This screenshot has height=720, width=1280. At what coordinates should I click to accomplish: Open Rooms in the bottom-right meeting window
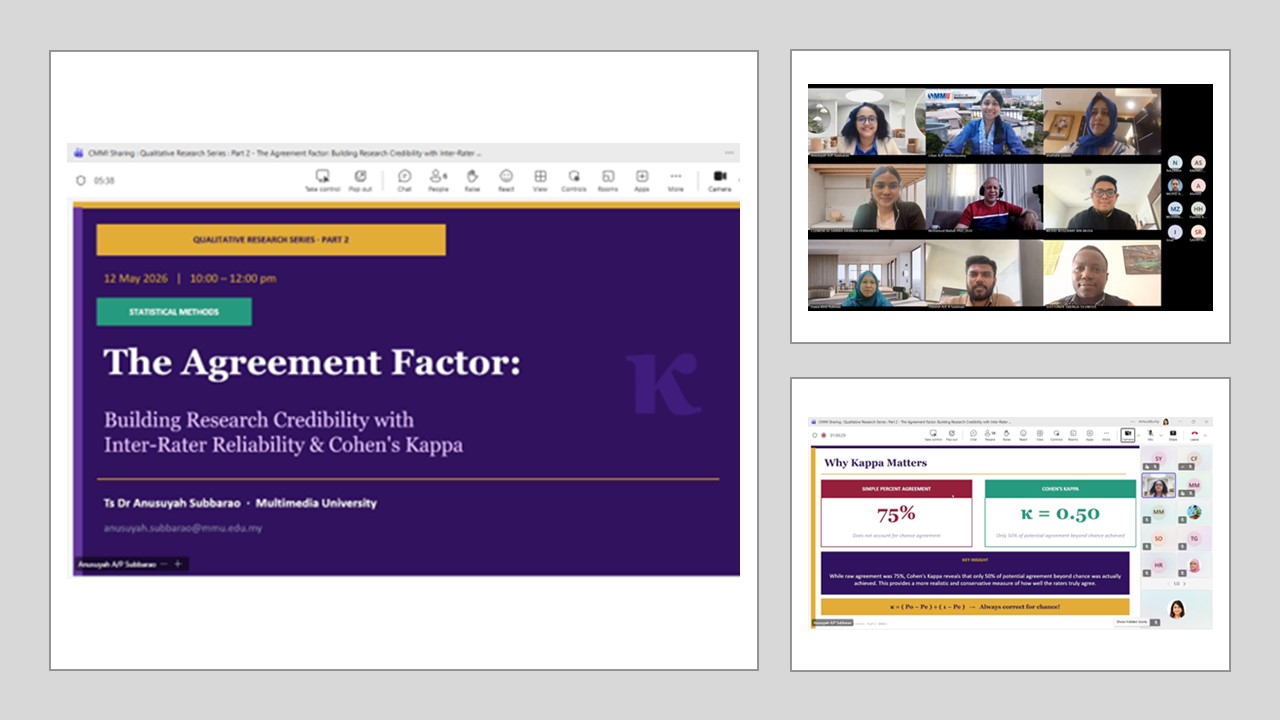point(1073,435)
